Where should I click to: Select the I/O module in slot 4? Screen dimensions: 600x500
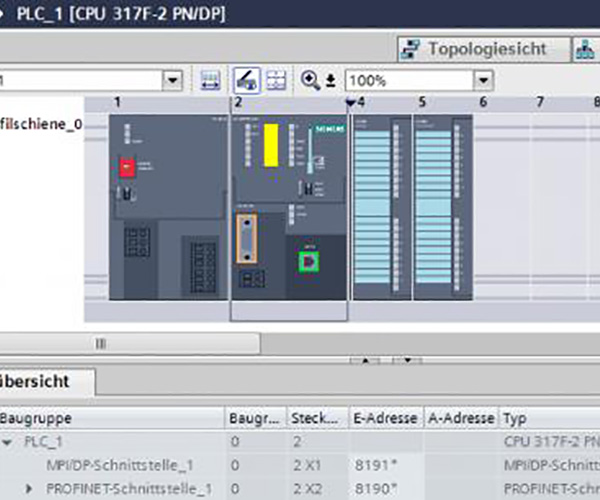coord(382,207)
